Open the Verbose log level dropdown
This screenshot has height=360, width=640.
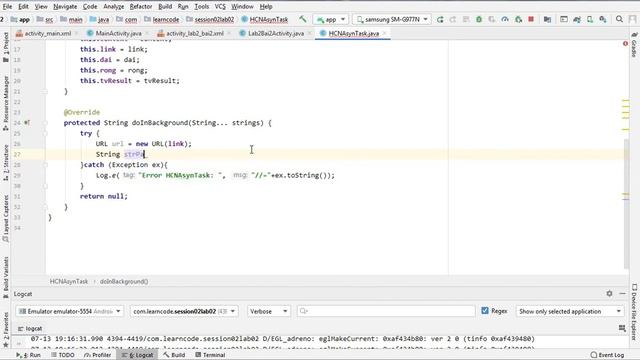268,311
